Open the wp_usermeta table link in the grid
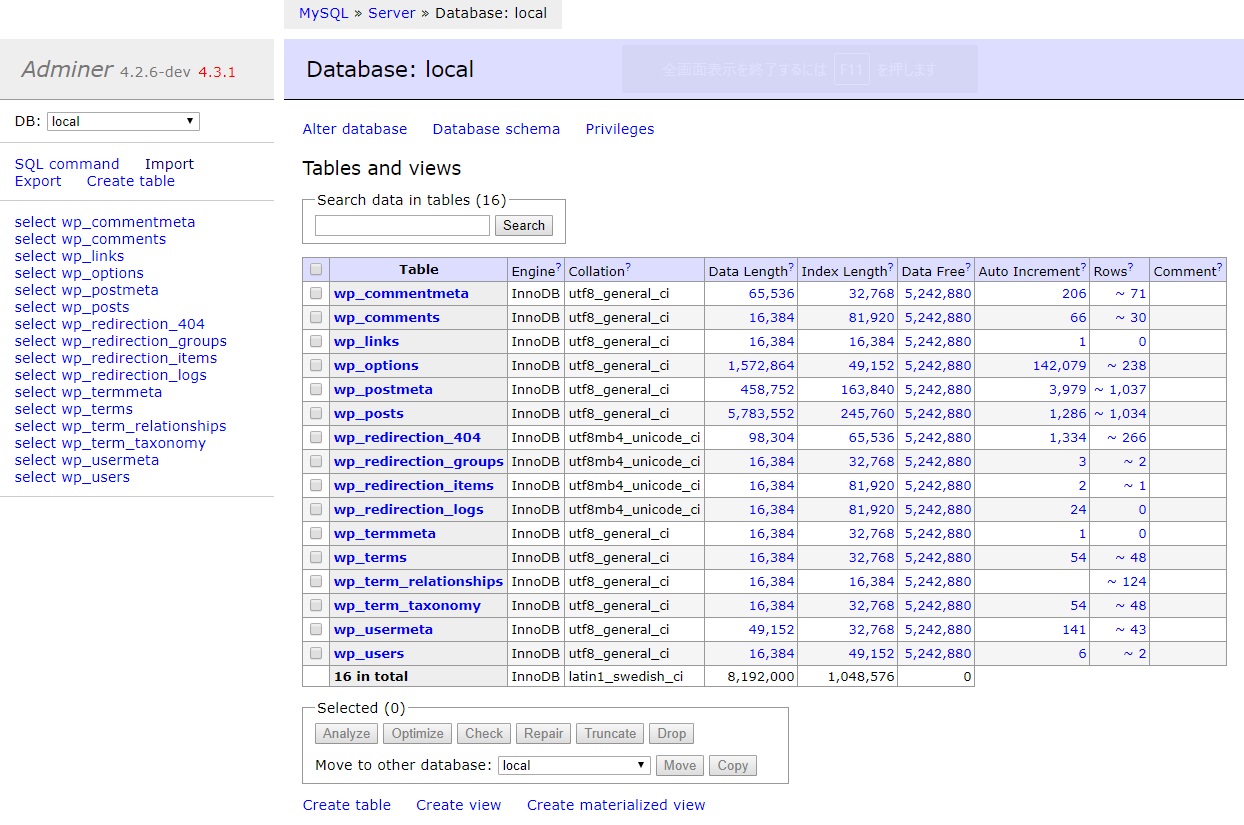The width and height of the screenshot is (1244, 825). [383, 629]
